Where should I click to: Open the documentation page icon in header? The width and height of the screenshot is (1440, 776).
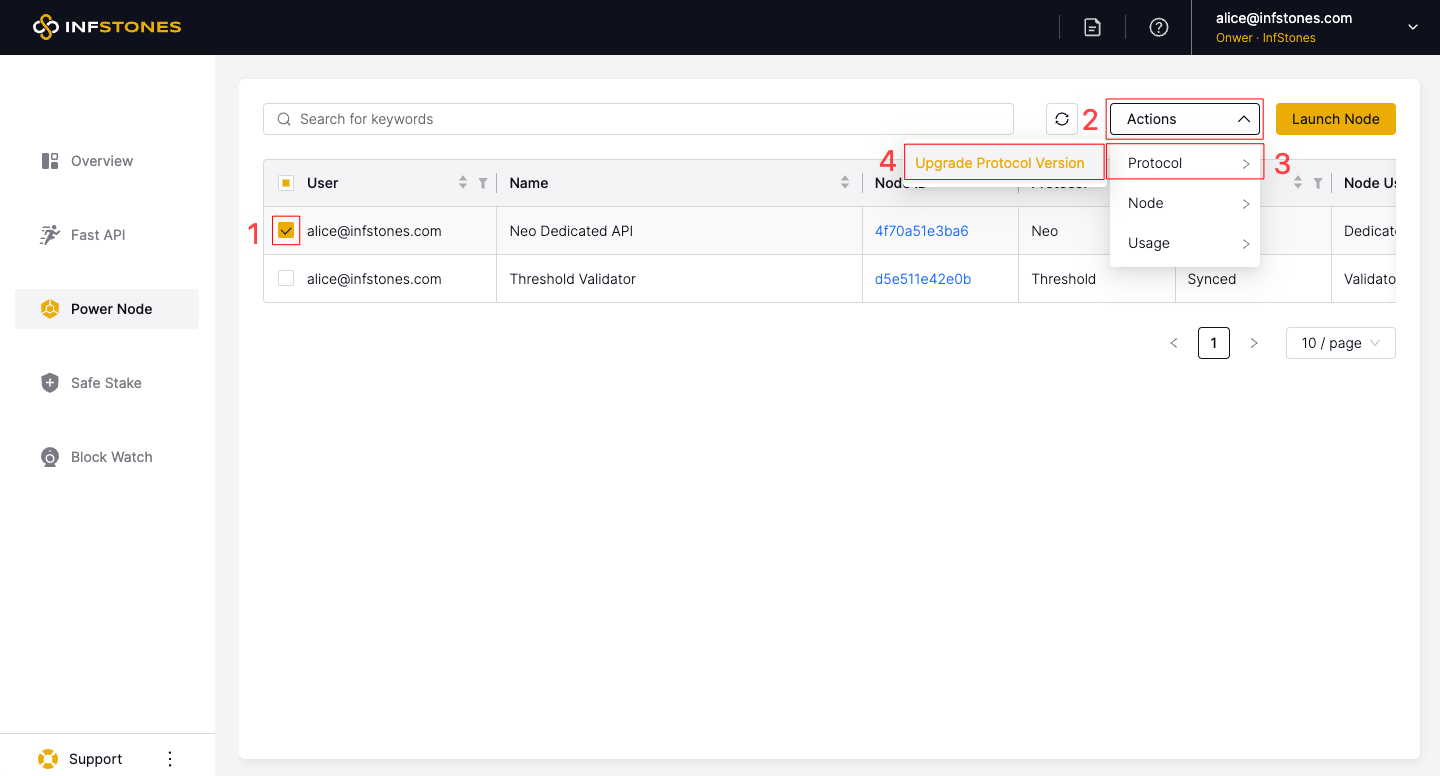1092,28
